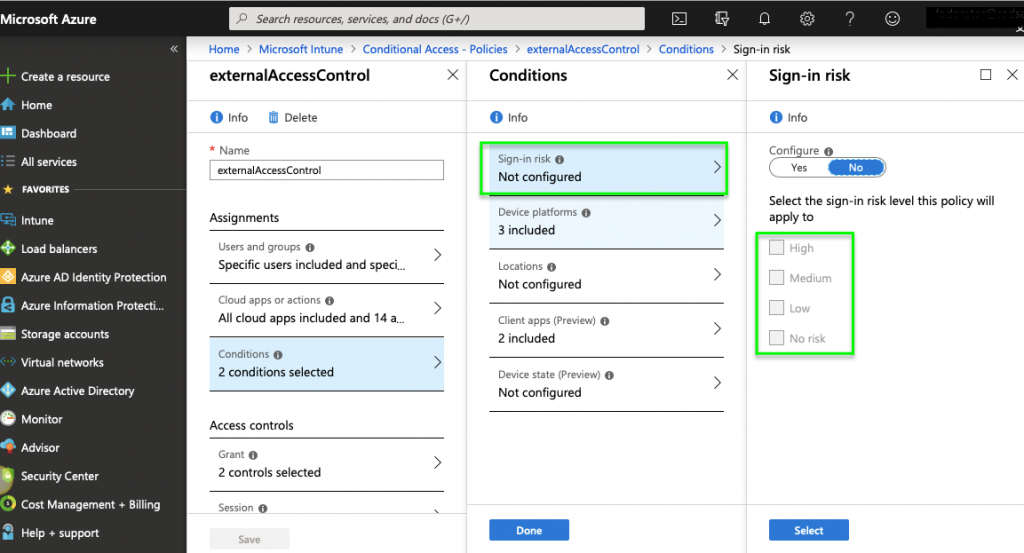Screen dimensions: 1024x553
Task: Select Intune from the favorites menu
Action: pos(37,220)
